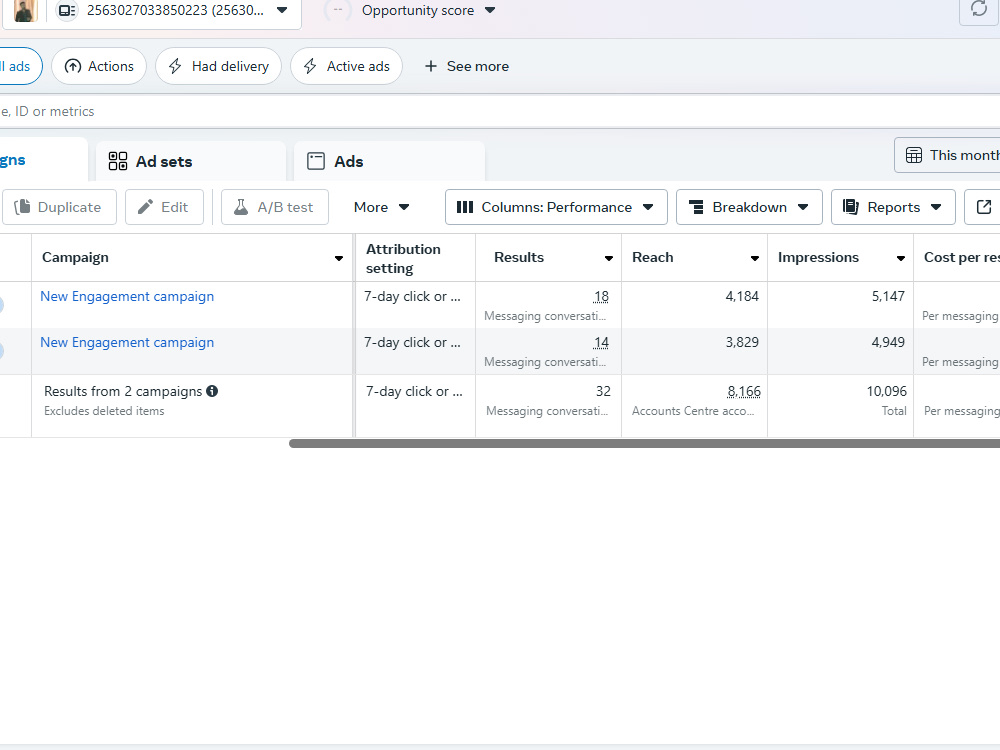Viewport: 1000px width, 750px height.
Task: Apply the Active ads filter
Action: coord(346,66)
